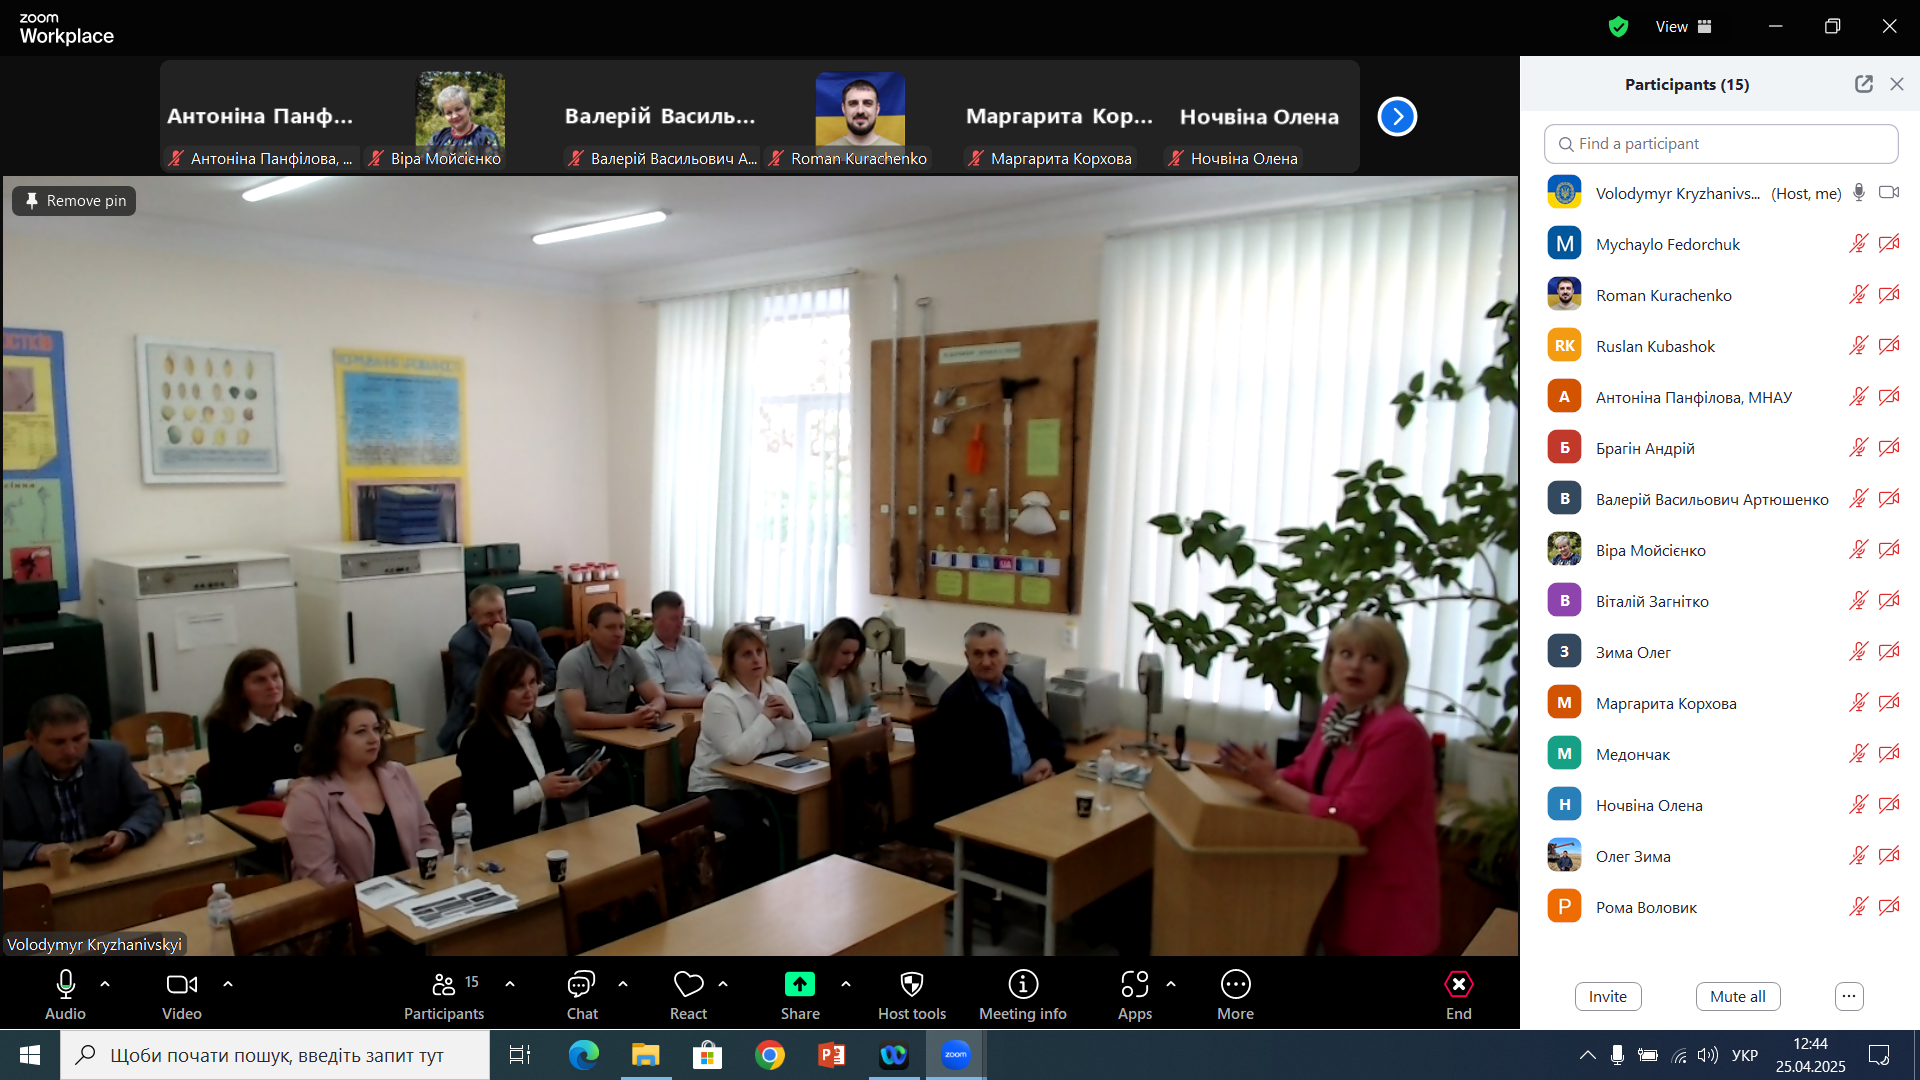The width and height of the screenshot is (1920, 1080).
Task: Open the Apps icon in toolbar
Action: coord(1134,985)
